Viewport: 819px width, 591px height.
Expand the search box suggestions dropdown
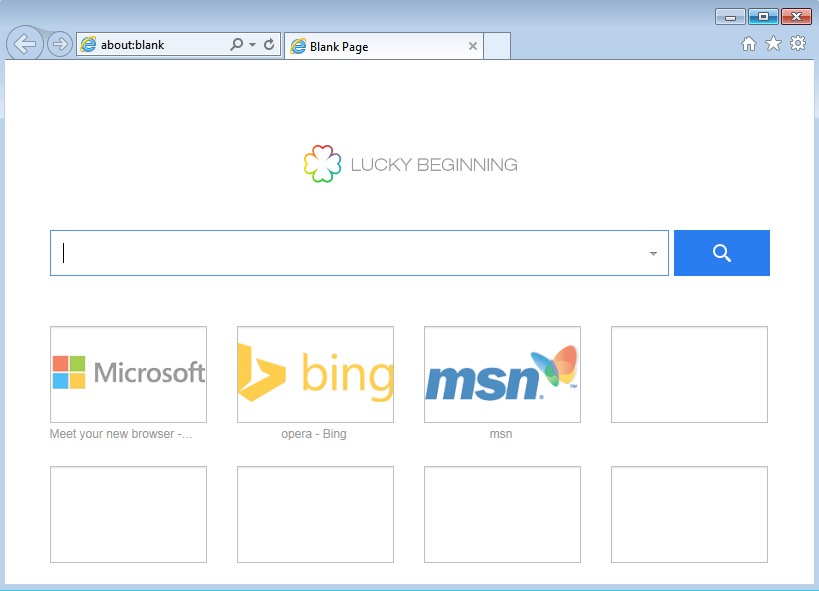pyautogui.click(x=653, y=254)
